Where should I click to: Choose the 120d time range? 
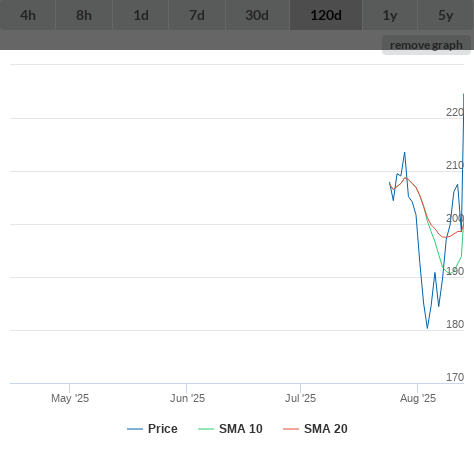[326, 15]
